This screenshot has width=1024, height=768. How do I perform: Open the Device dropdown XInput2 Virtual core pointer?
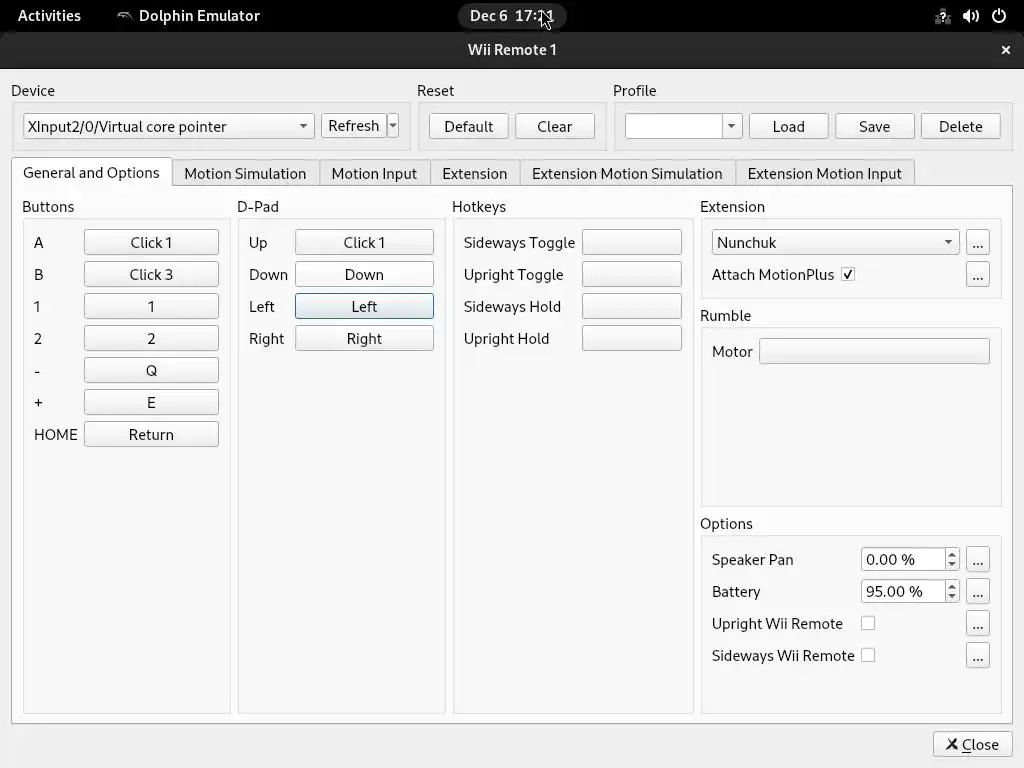coord(168,126)
